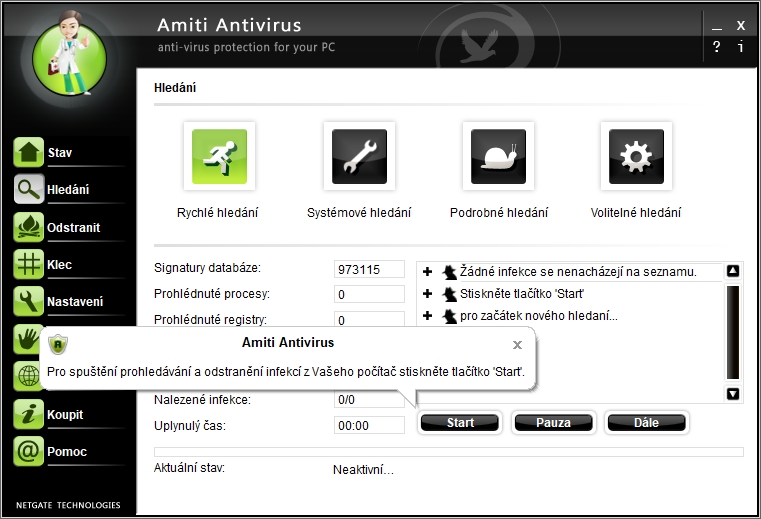761x519 pixels.
Task: Click the Stav home icon in sidebar
Action: (29, 152)
